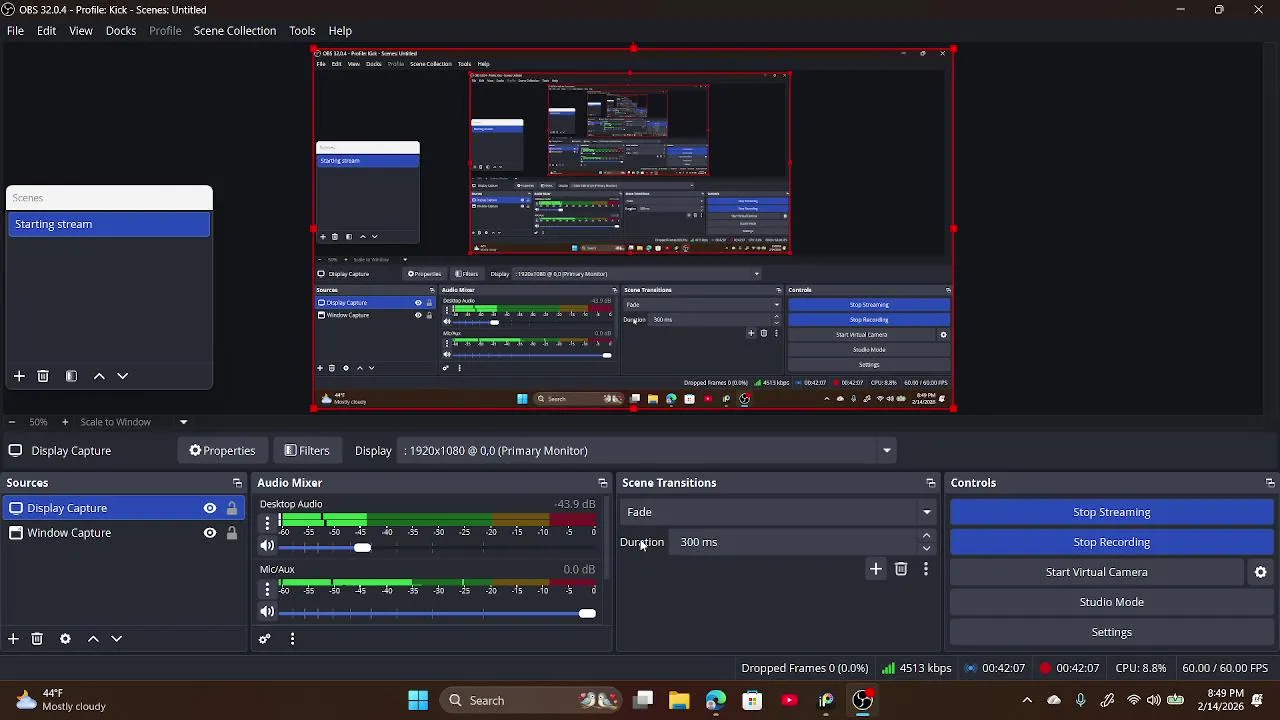
Task: Open Windows Start menu
Action: click(418, 700)
